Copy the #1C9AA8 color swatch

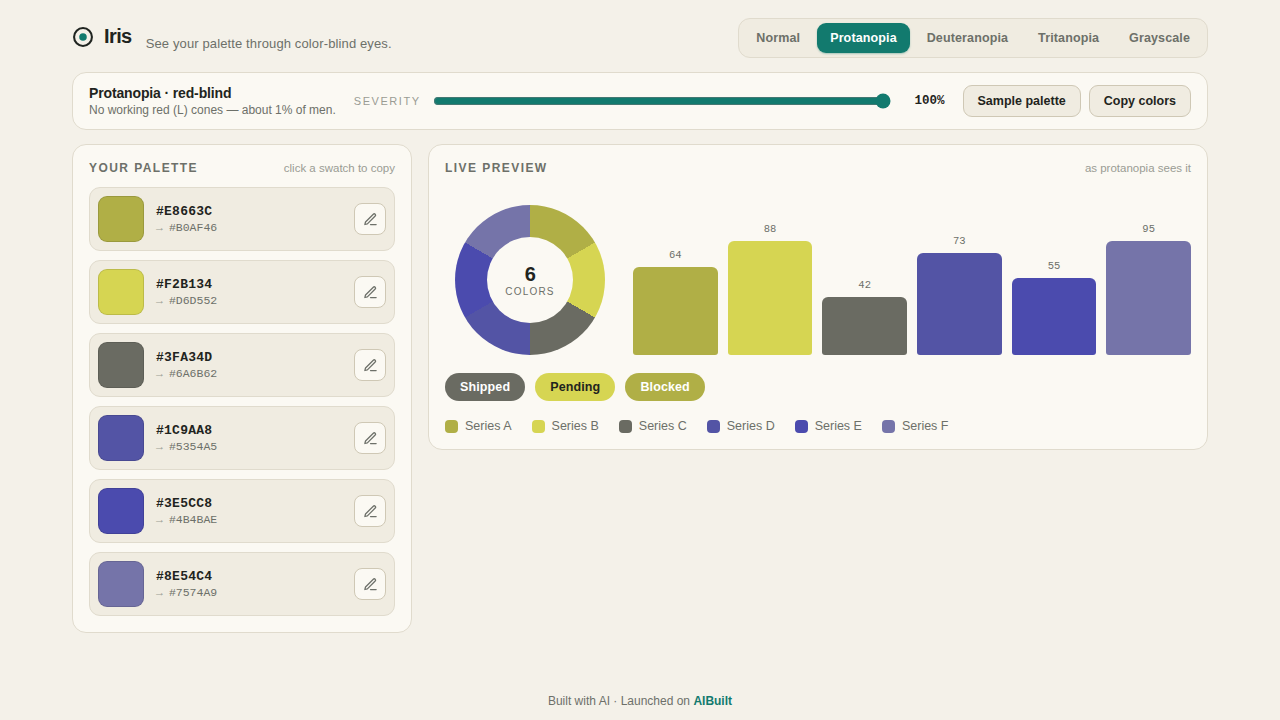point(121,438)
